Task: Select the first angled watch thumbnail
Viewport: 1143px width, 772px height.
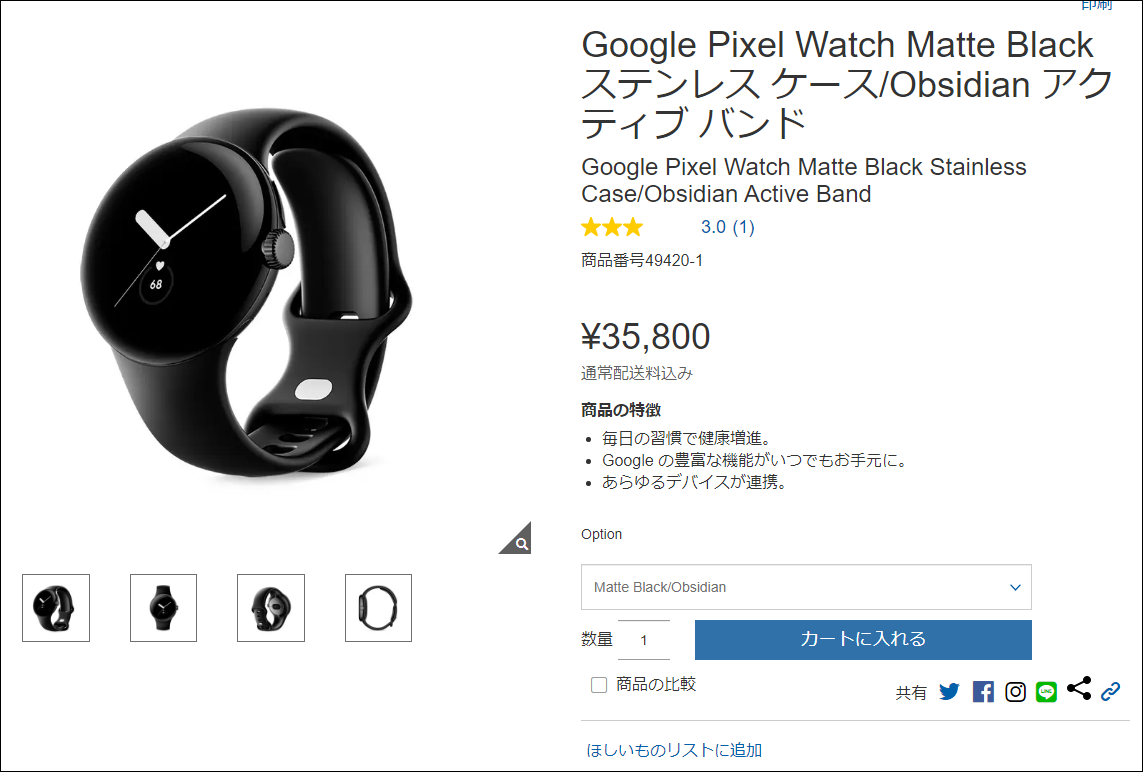Action: (x=56, y=608)
